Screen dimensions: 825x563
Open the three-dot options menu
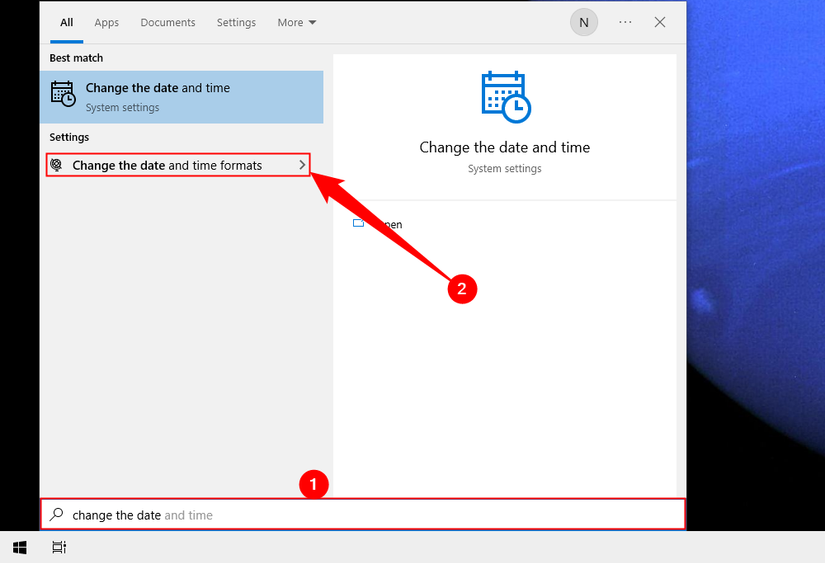point(625,22)
